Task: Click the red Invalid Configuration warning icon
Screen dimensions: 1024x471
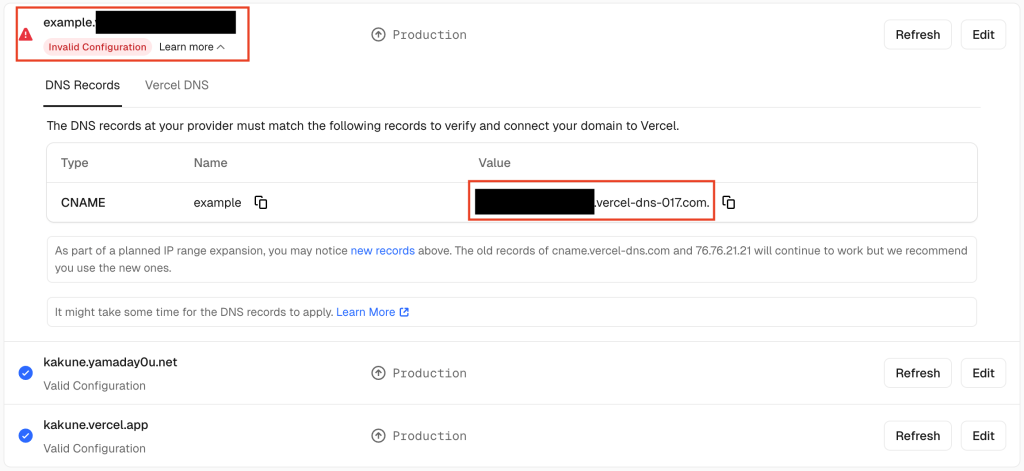Action: [26, 35]
